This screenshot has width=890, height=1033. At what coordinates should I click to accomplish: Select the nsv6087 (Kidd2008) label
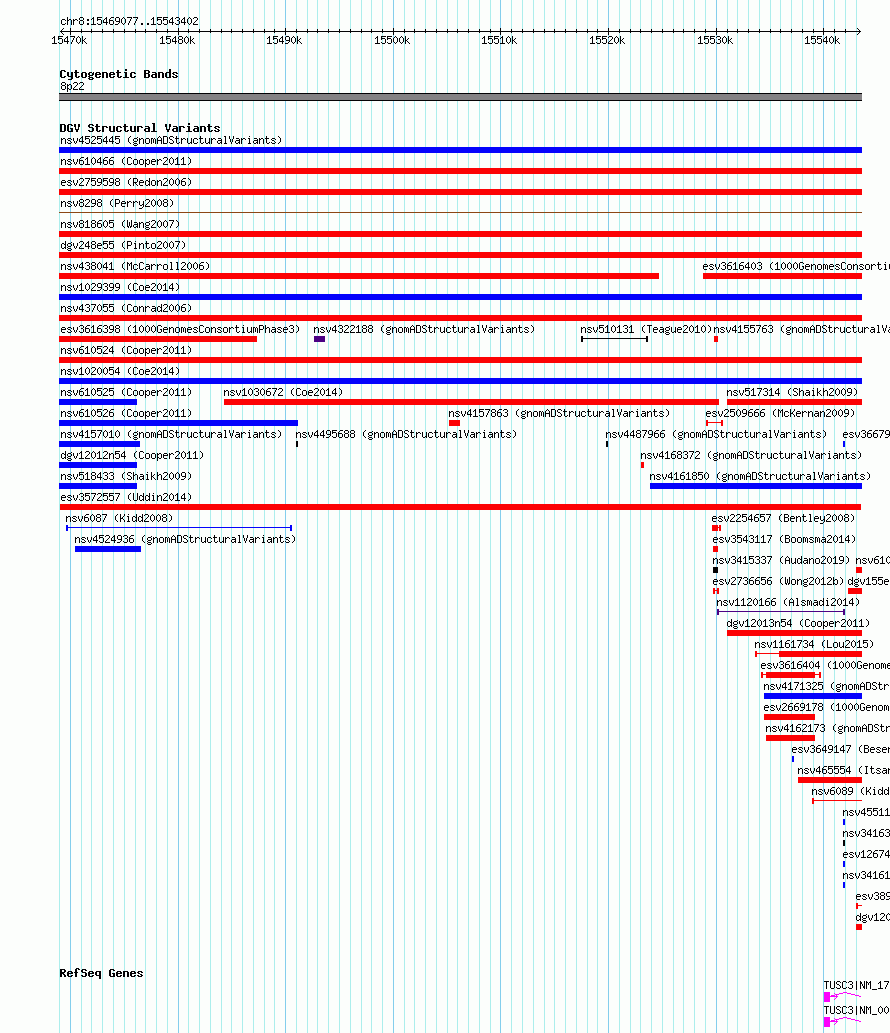[119, 520]
